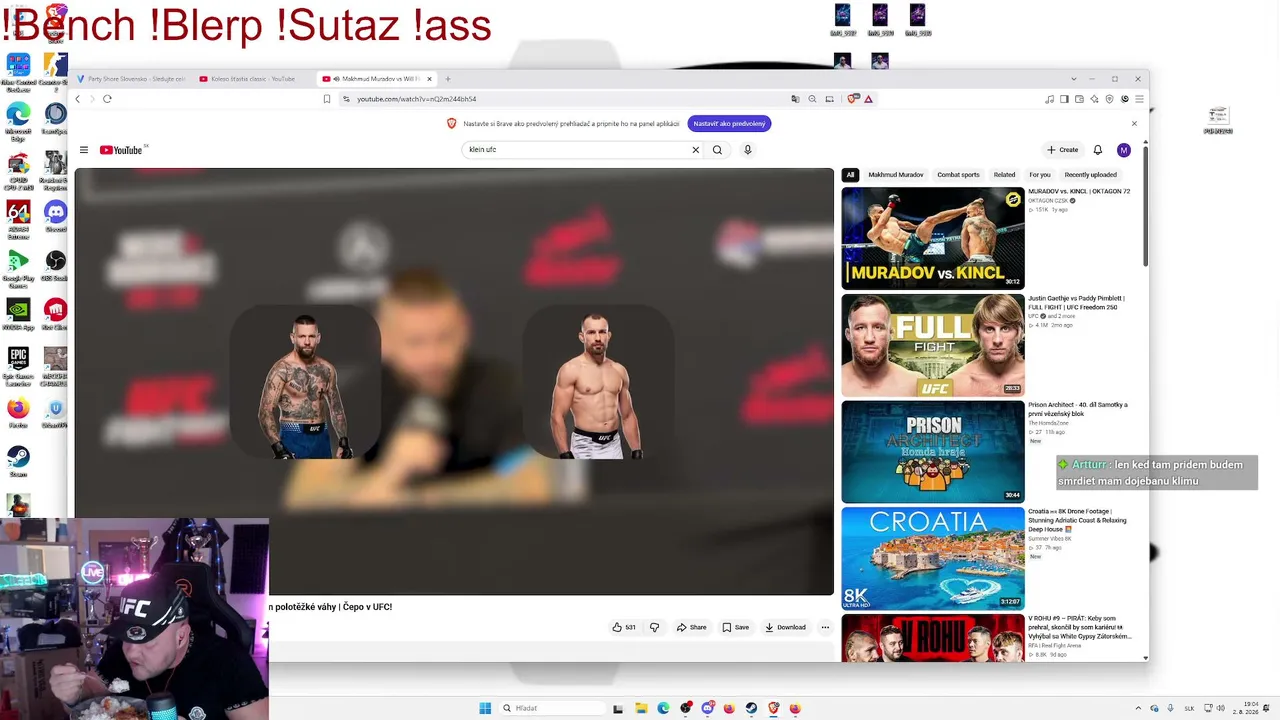Switch to the Party Shore Slovensko tab

(133, 79)
